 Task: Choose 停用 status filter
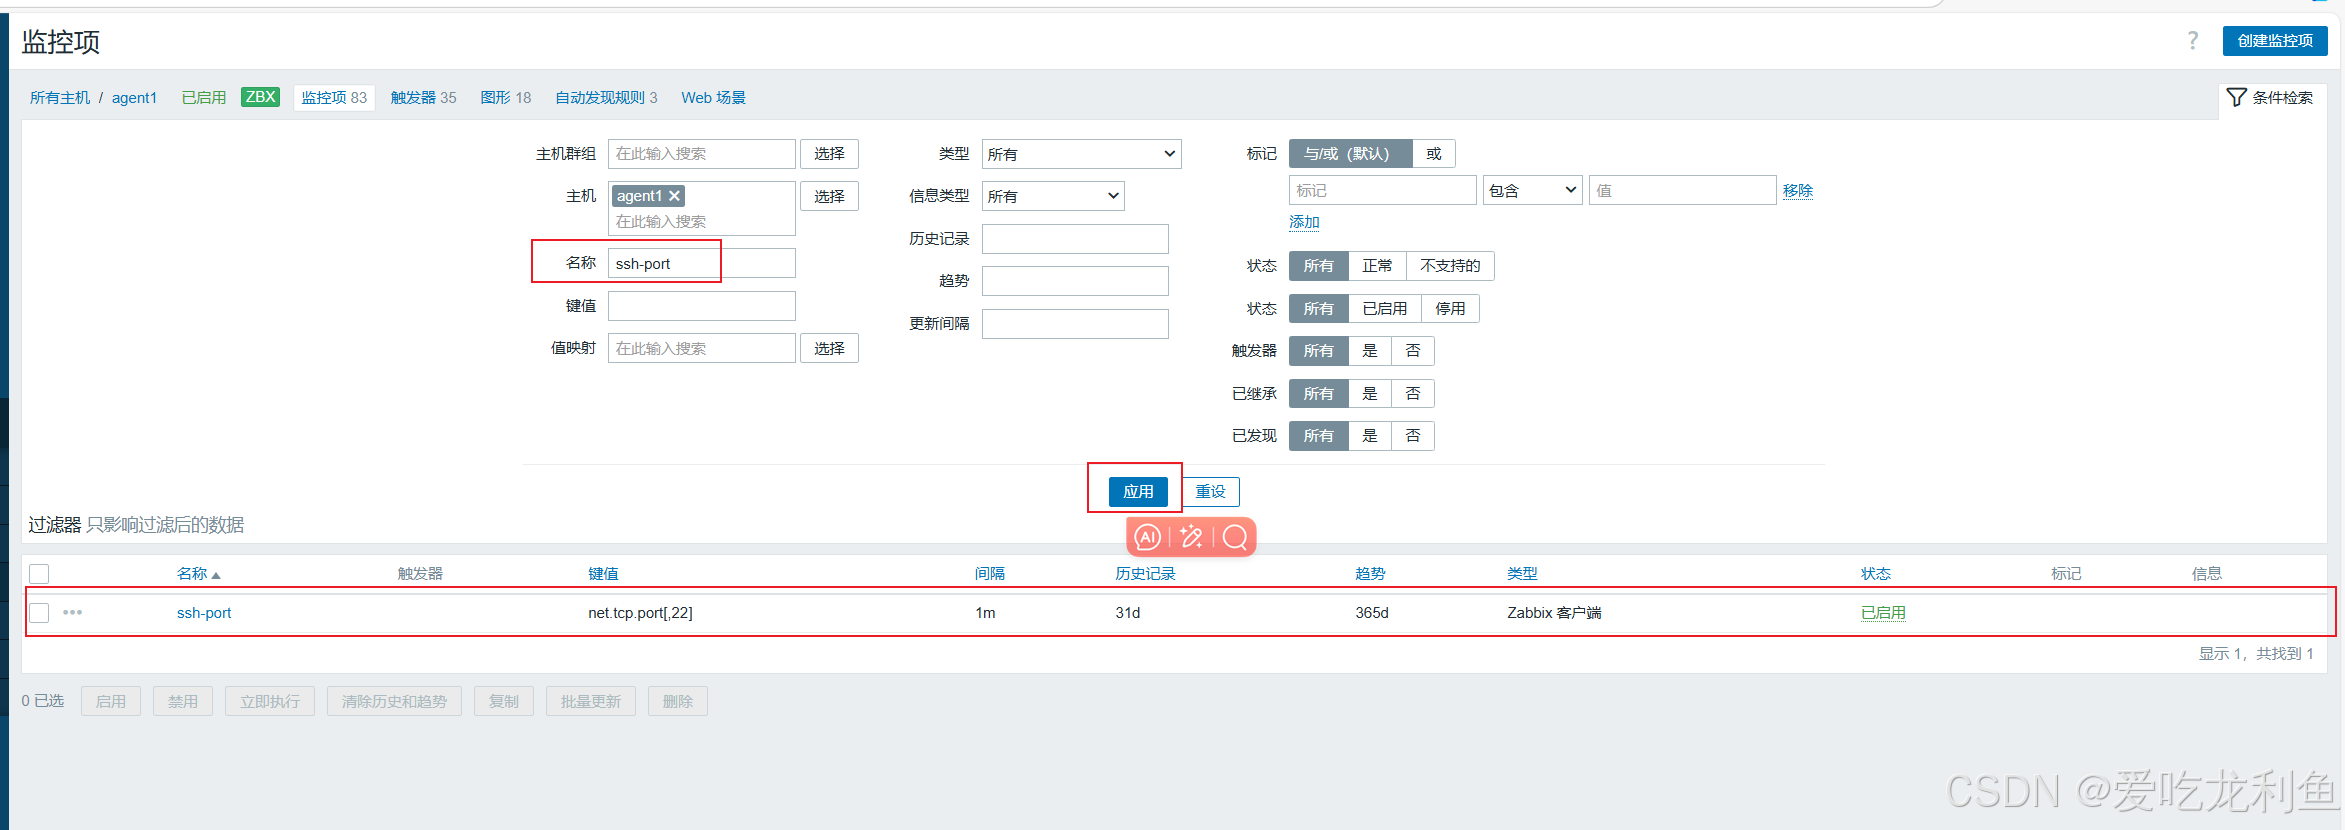1450,309
